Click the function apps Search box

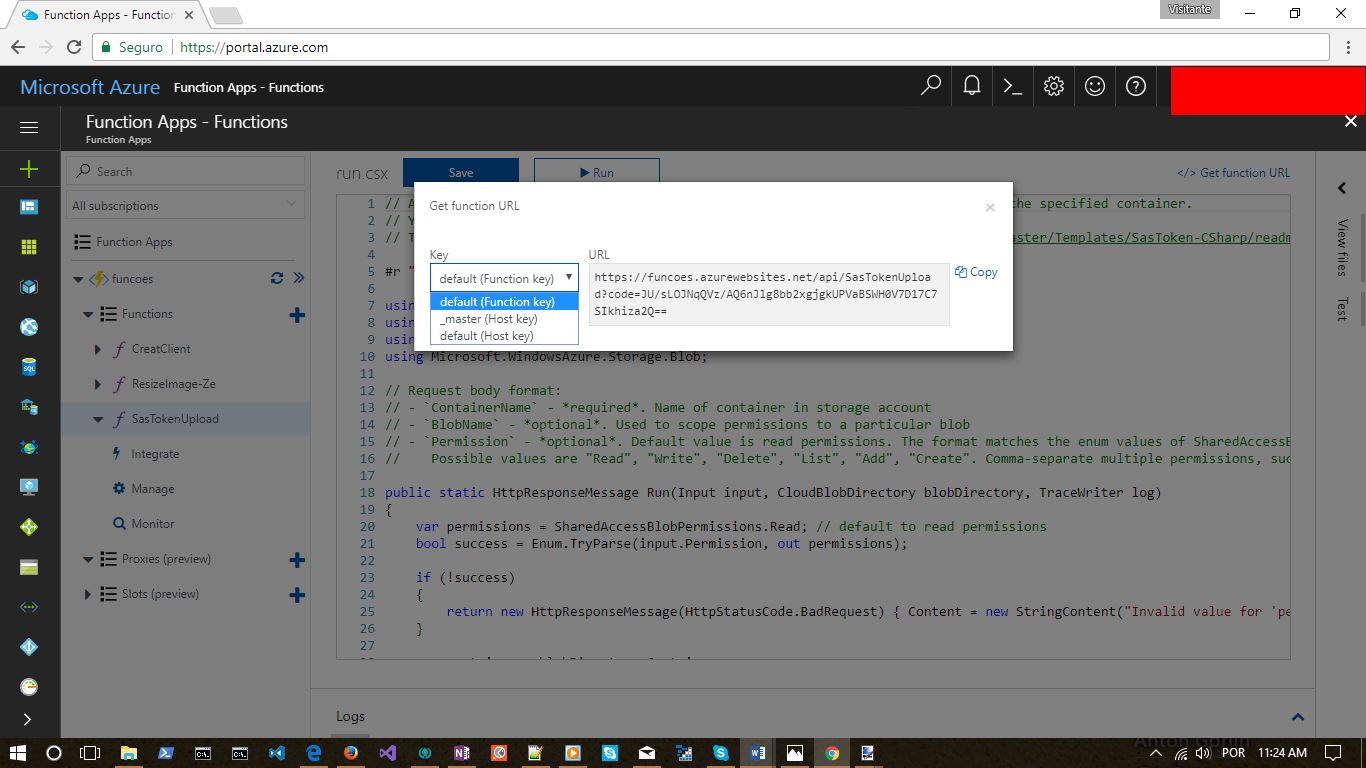186,171
